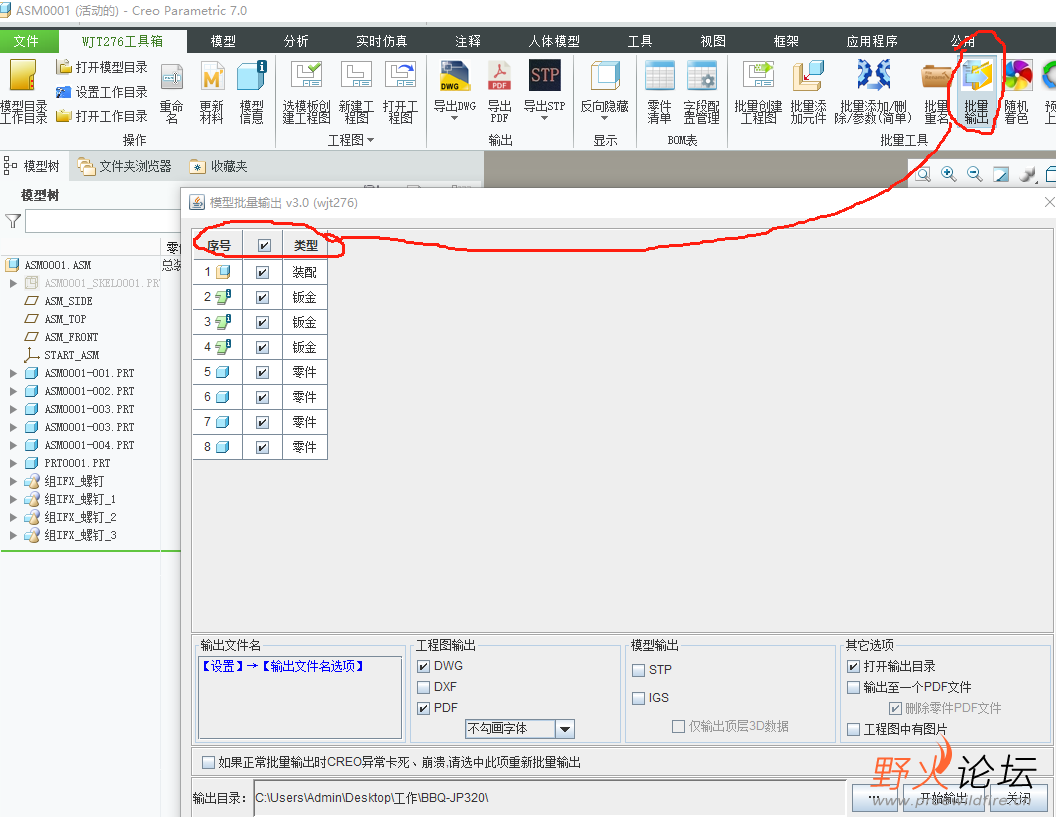Enable 工程图中有图片 checkbox
Viewport: 1056px width, 817px height.
click(853, 729)
